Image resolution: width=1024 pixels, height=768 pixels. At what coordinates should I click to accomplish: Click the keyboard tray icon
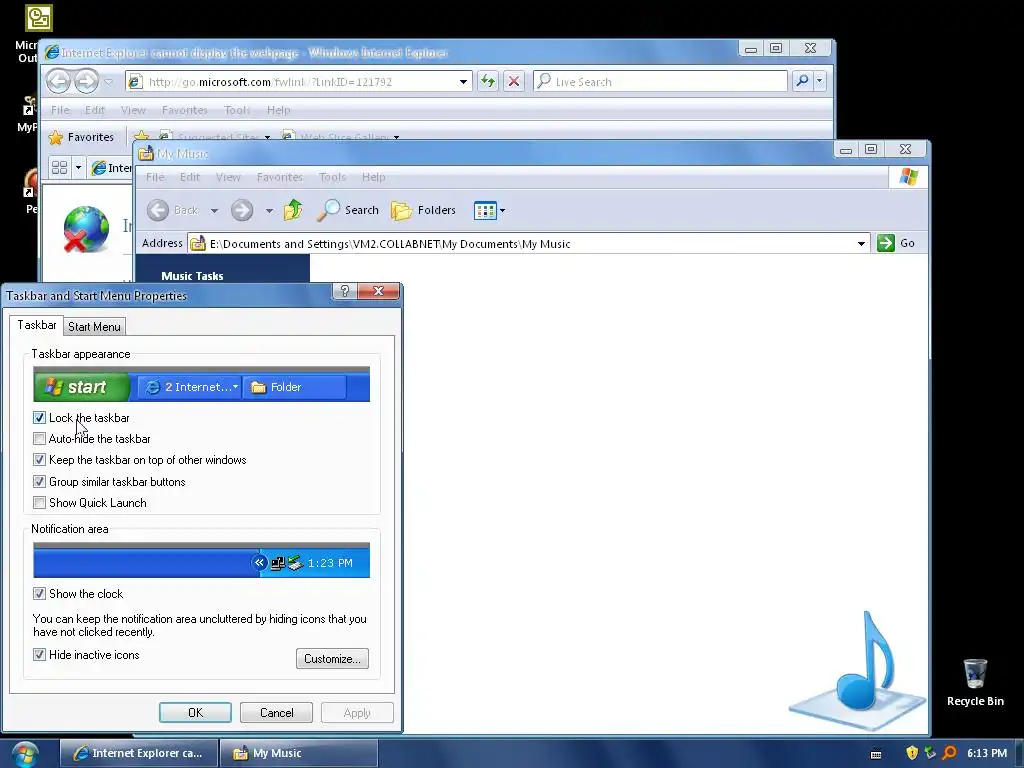pos(876,754)
